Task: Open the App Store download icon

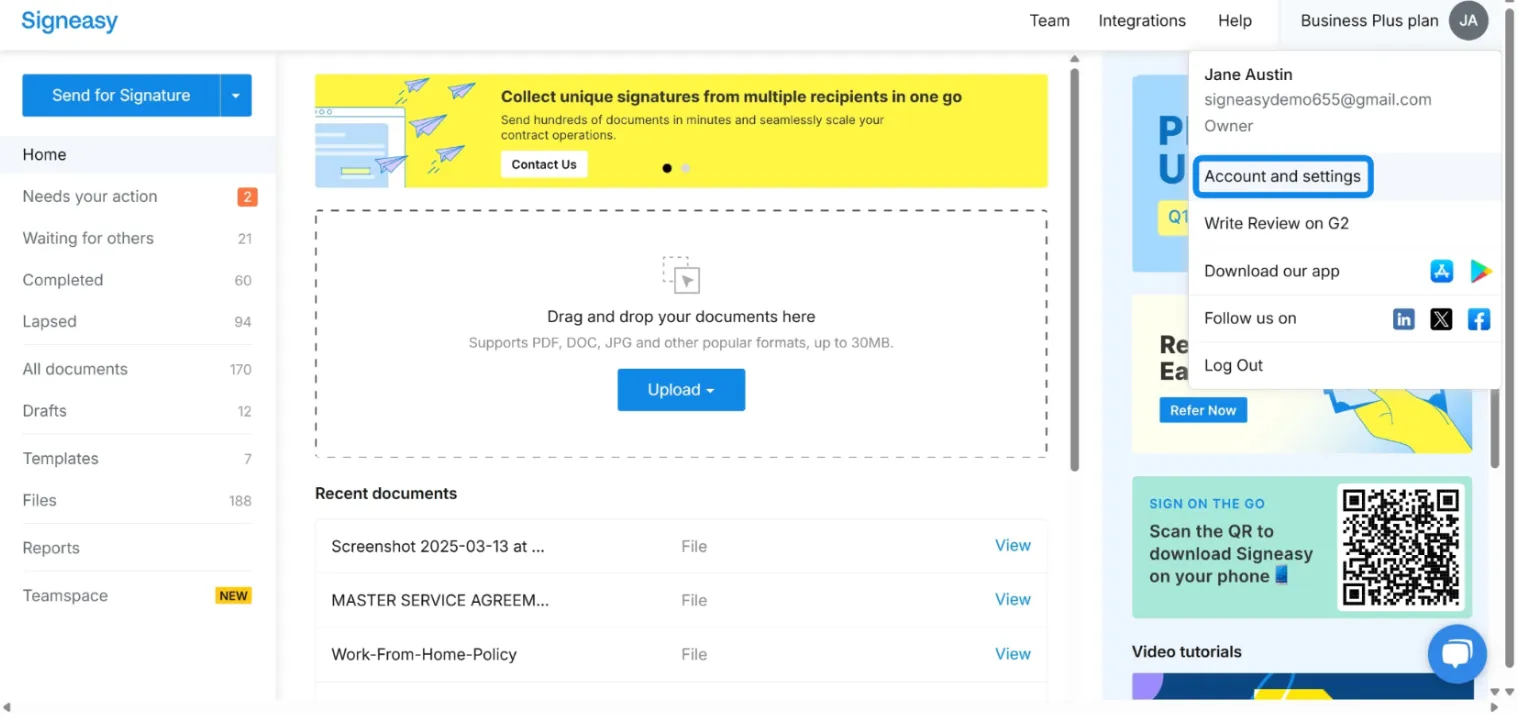Action: pyautogui.click(x=1441, y=271)
